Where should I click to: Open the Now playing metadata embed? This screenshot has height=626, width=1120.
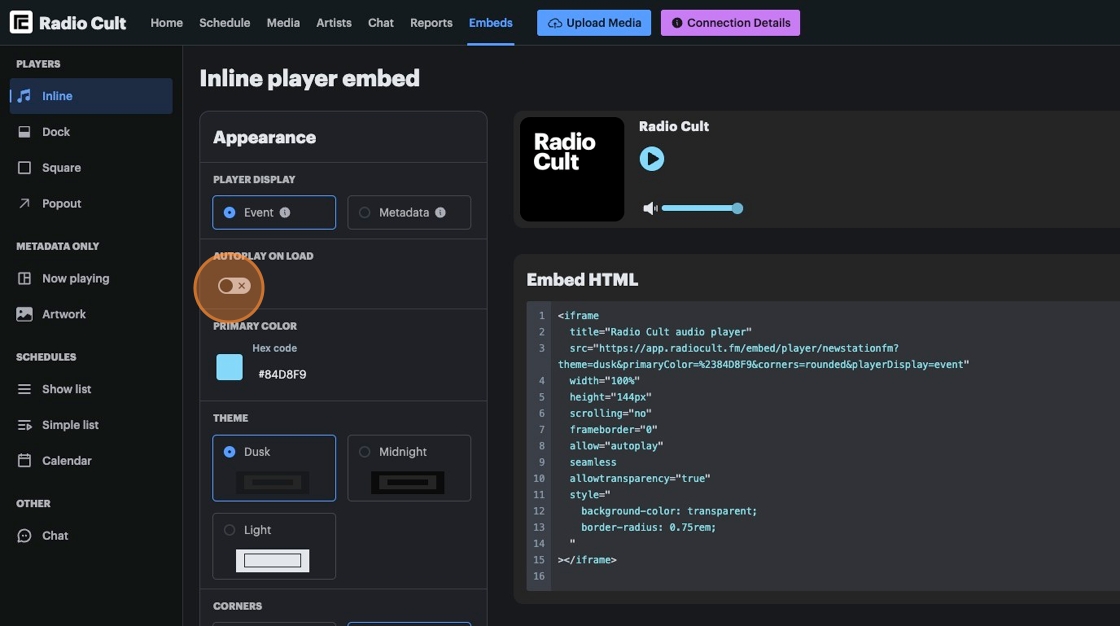pos(91,278)
